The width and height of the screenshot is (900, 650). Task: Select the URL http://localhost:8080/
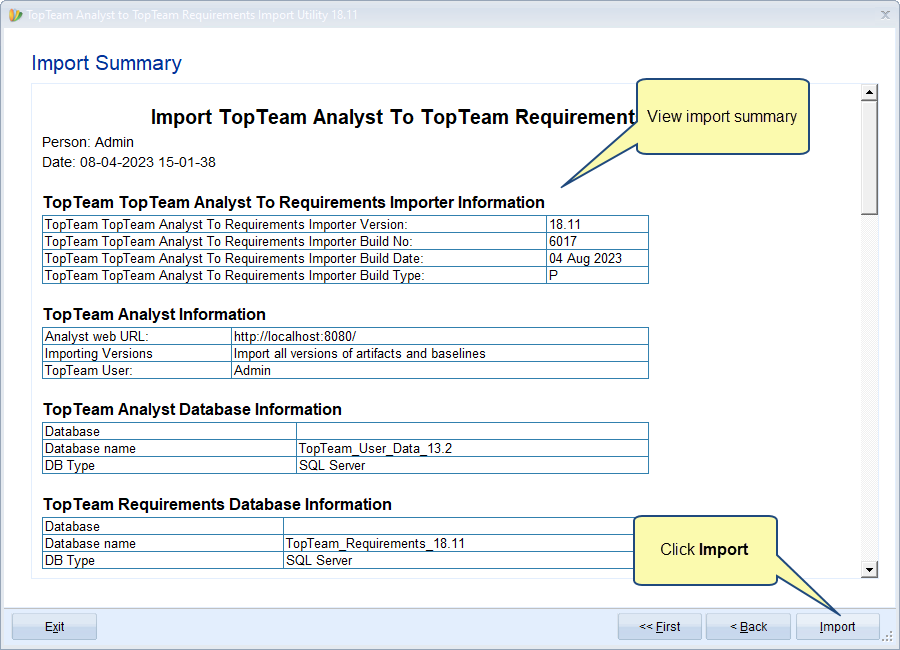[x=295, y=336]
